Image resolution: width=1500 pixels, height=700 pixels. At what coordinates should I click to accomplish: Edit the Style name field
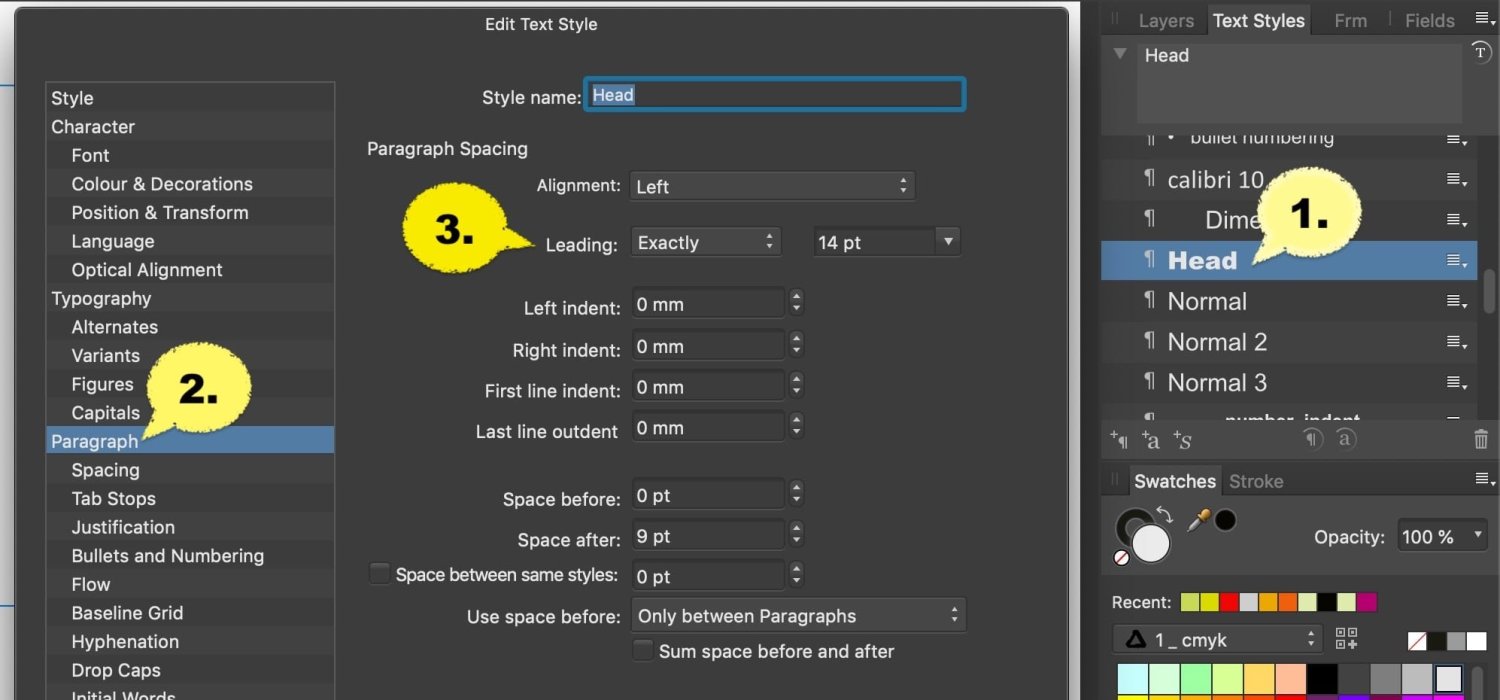point(774,94)
